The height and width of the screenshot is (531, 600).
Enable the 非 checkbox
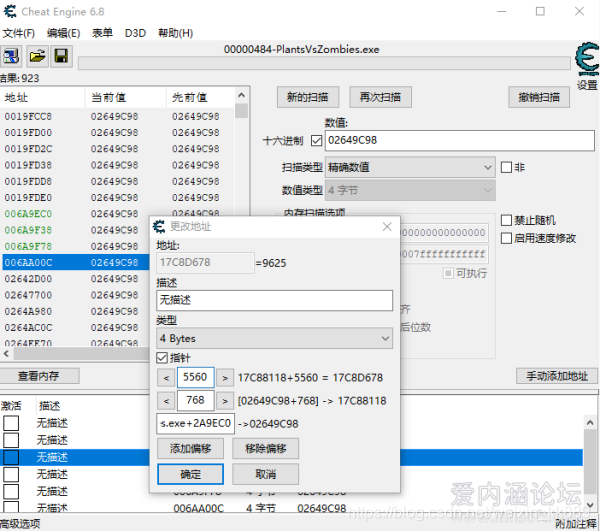coord(506,167)
